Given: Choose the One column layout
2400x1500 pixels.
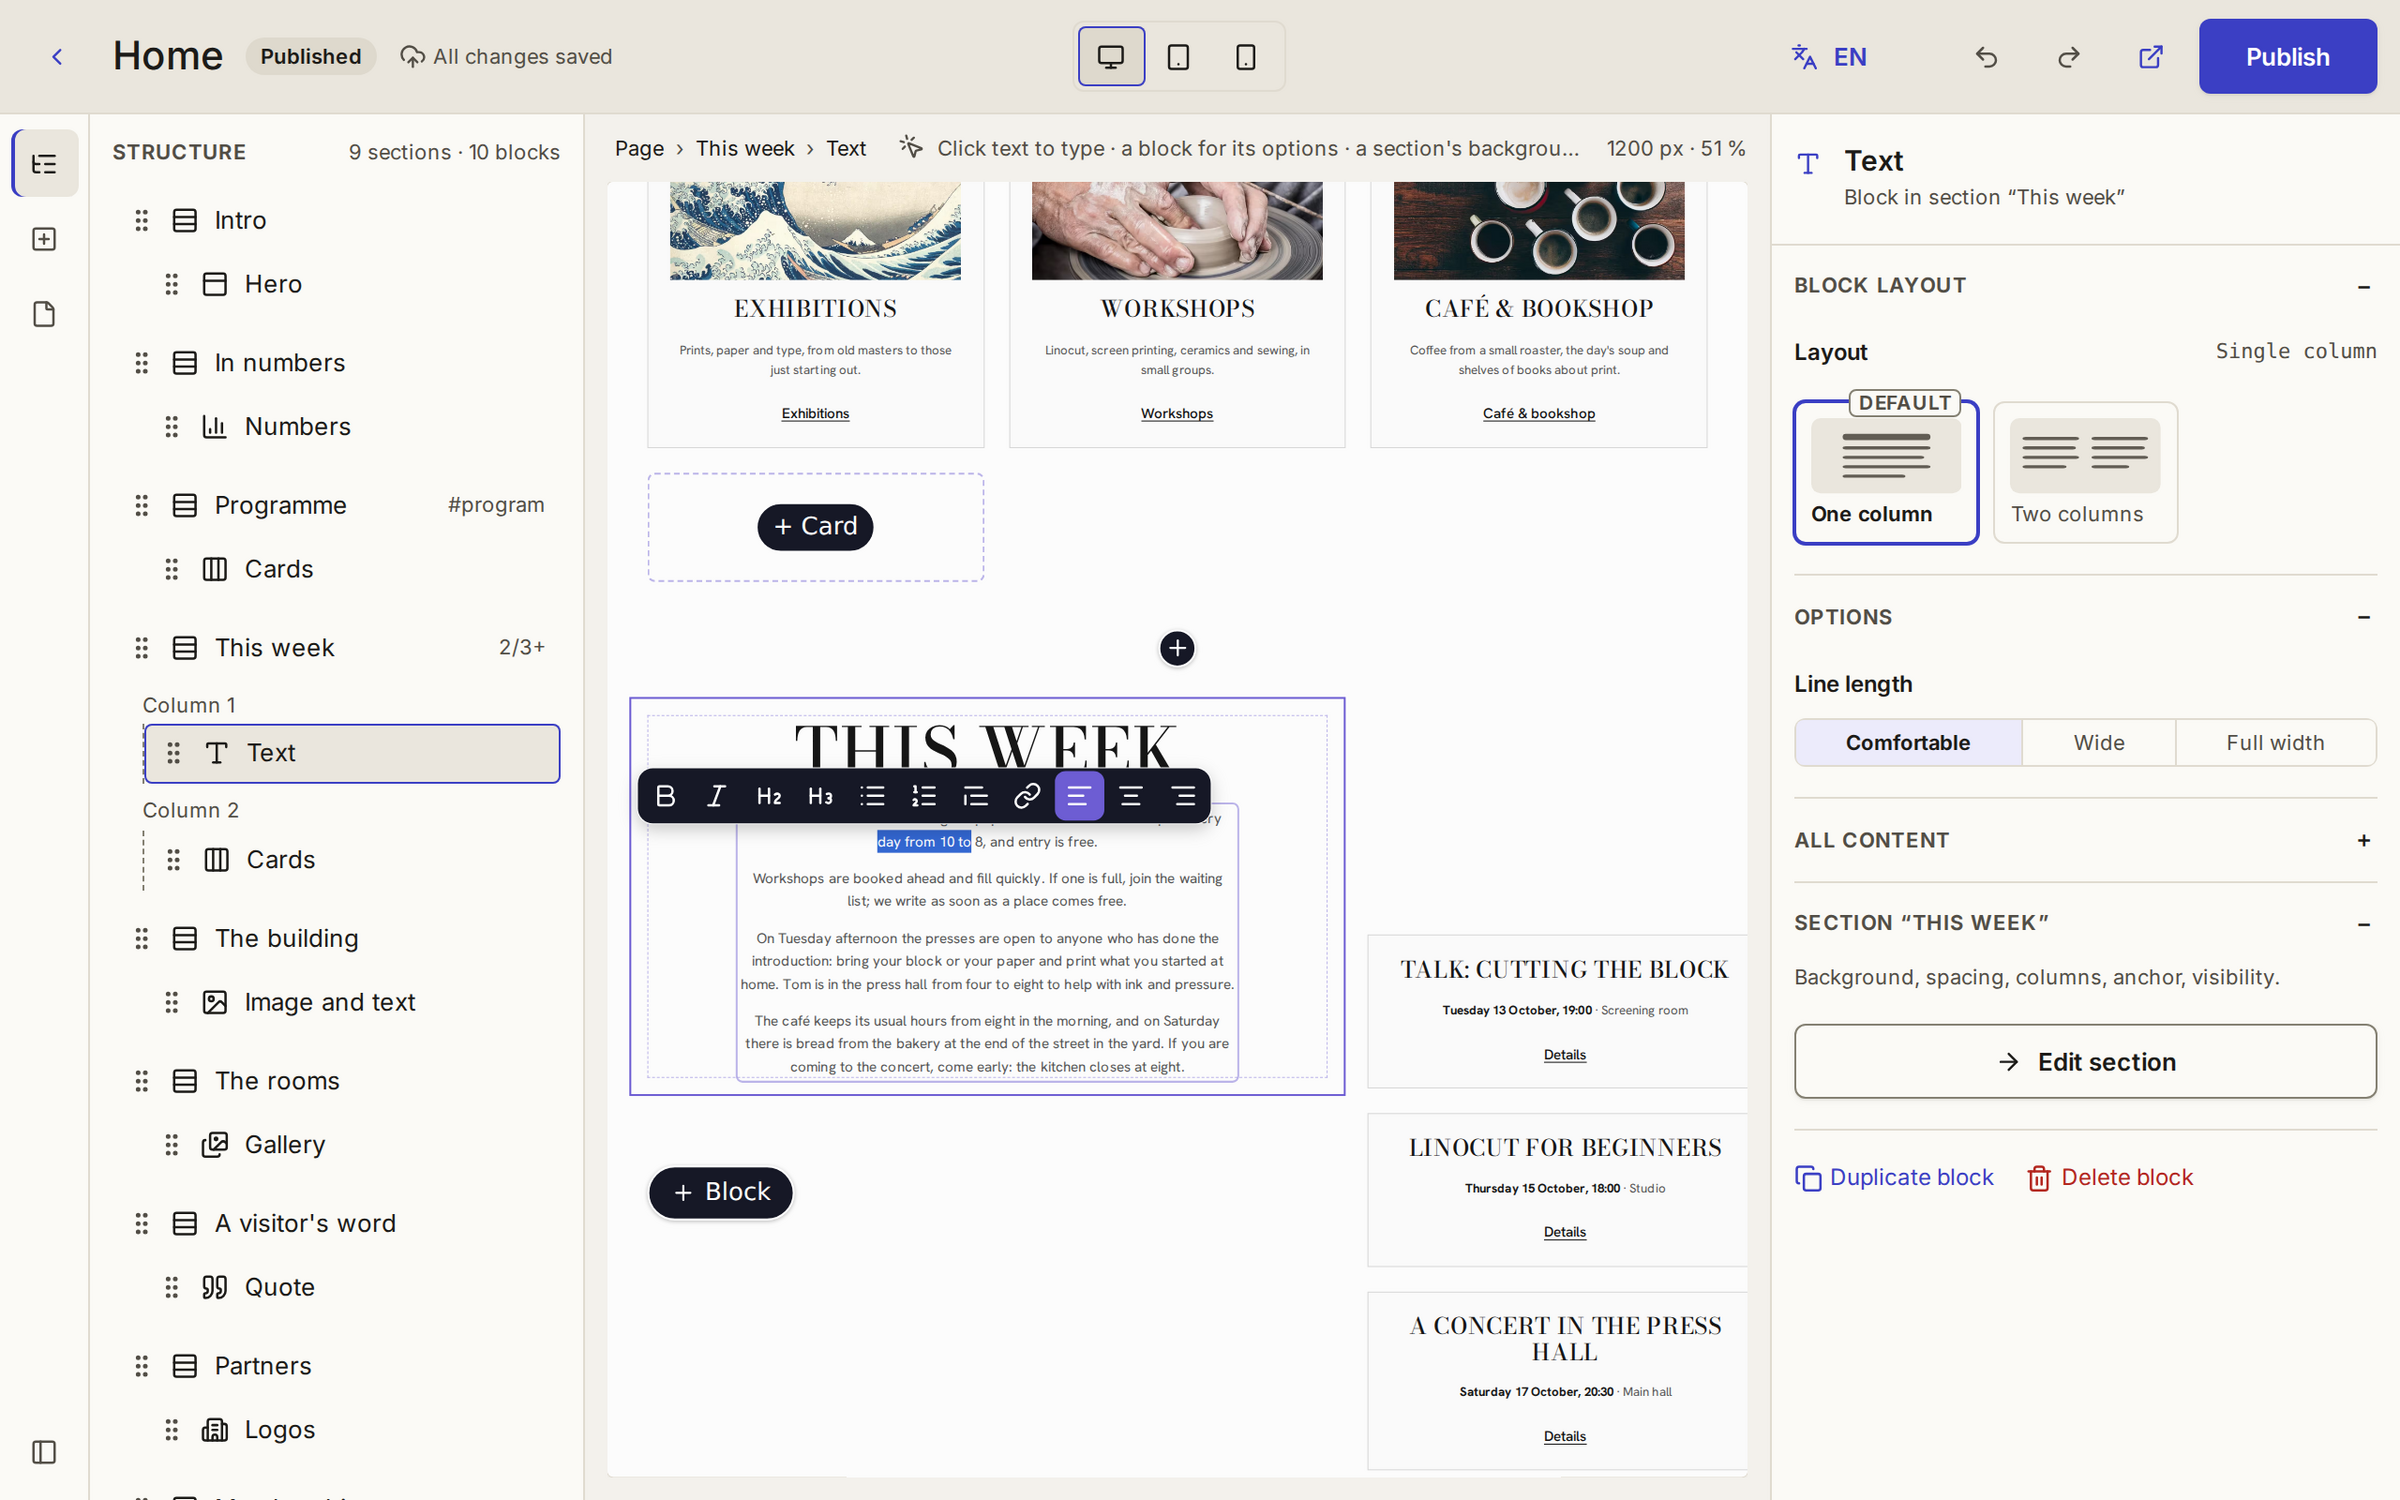Looking at the screenshot, I should (1886, 472).
